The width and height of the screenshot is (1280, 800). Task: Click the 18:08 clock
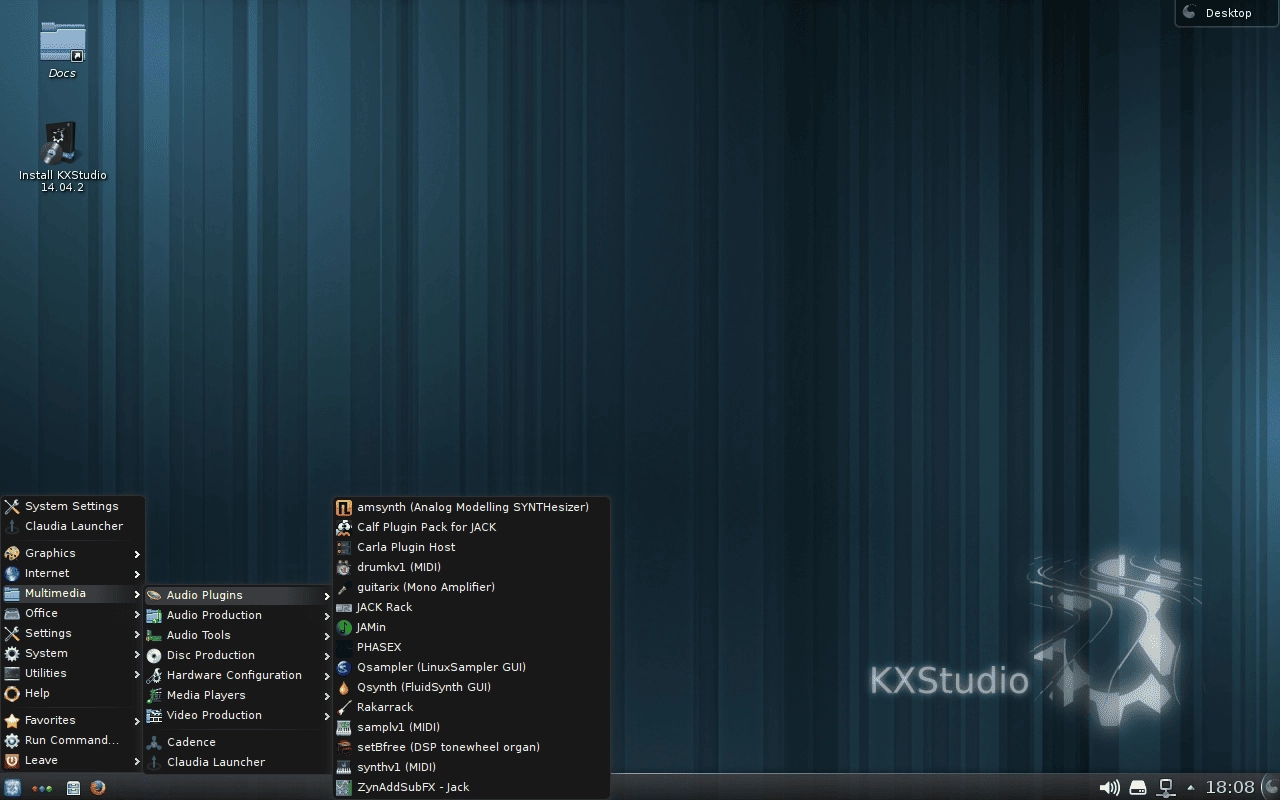[1230, 788]
